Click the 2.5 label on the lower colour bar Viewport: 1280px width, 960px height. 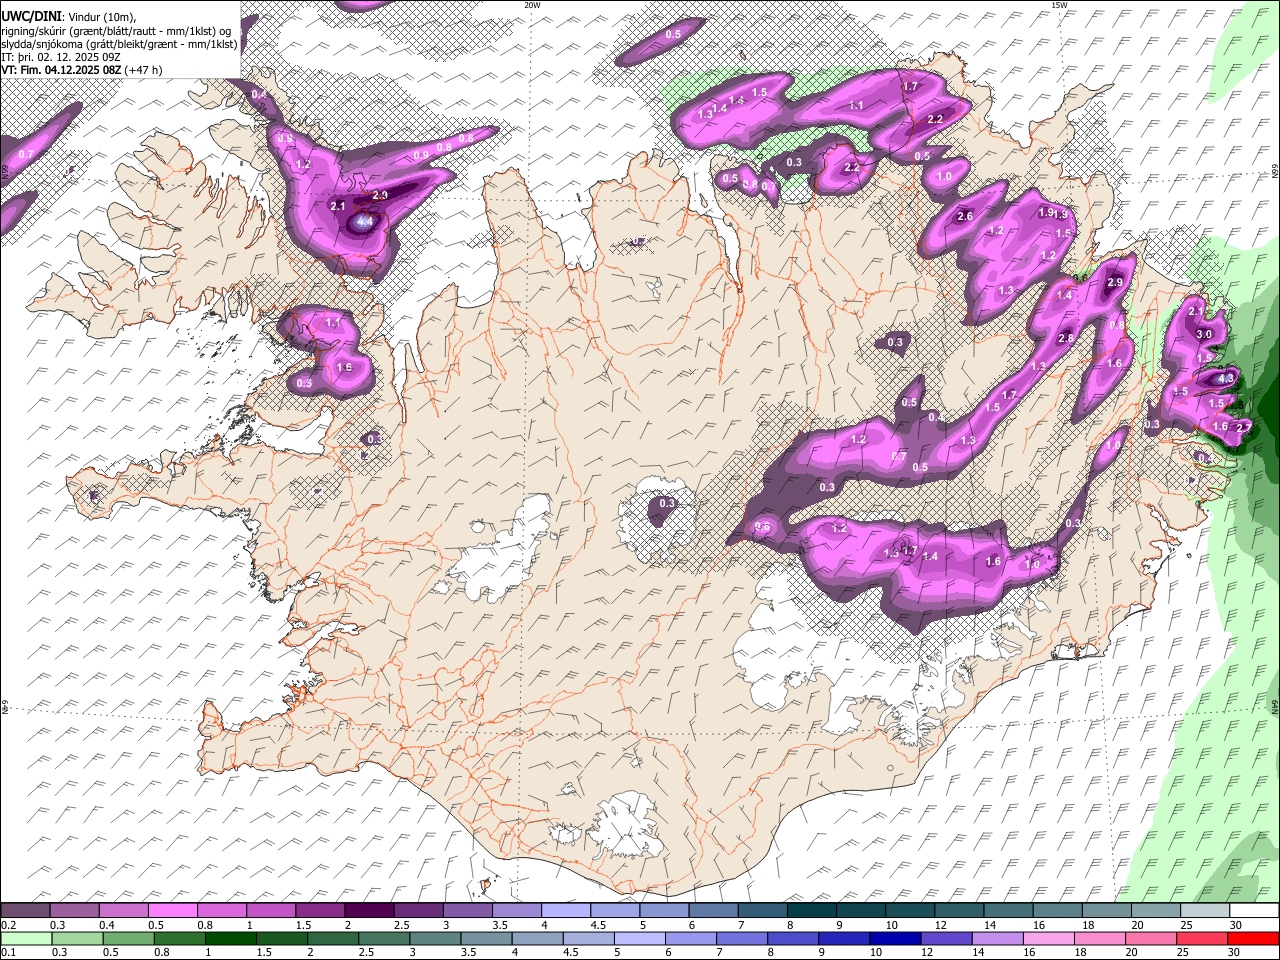pyautogui.click(x=366, y=952)
